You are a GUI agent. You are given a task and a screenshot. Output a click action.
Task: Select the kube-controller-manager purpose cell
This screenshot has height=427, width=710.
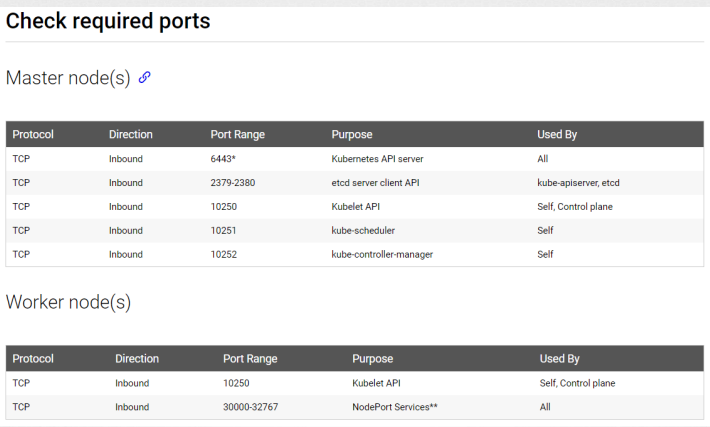click(x=382, y=254)
